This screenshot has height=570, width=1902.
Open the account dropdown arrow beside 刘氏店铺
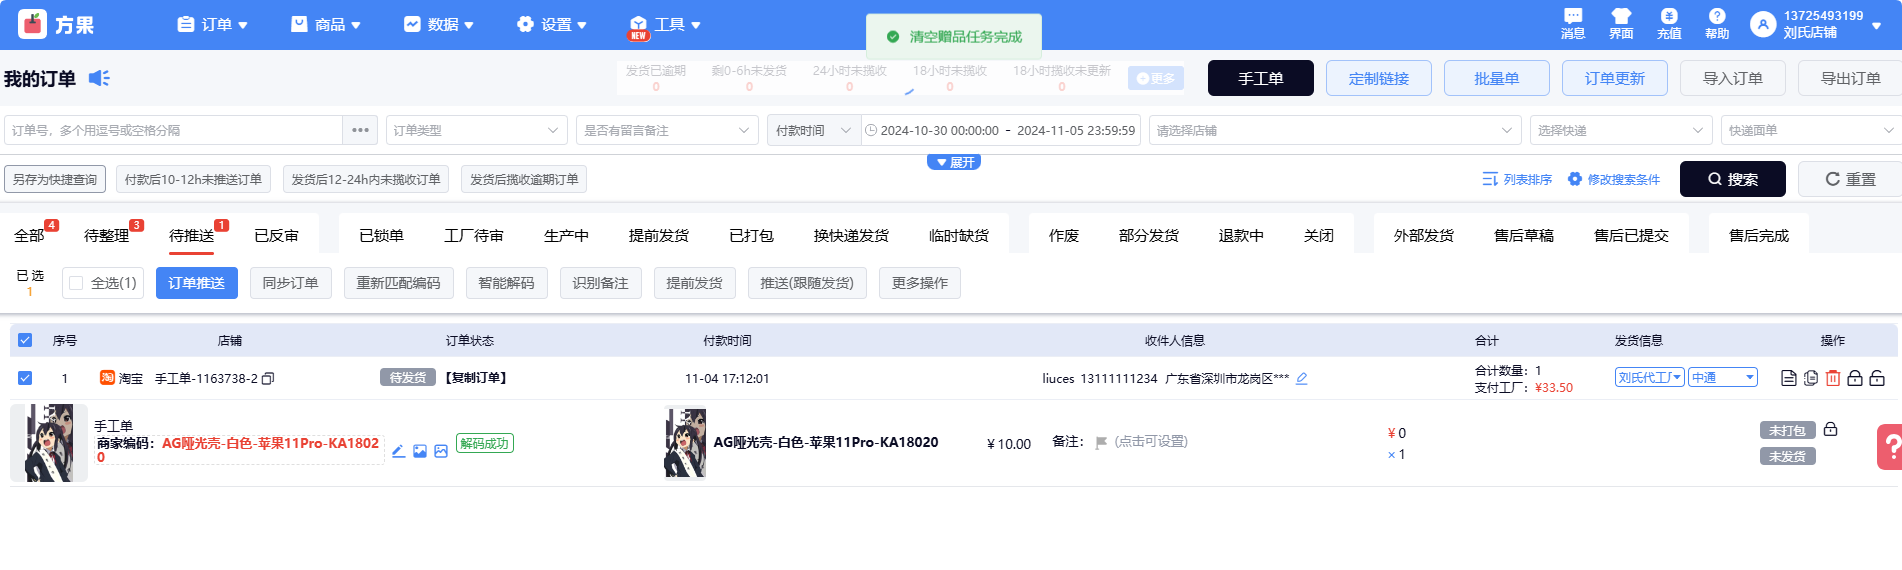pyautogui.click(x=1877, y=25)
